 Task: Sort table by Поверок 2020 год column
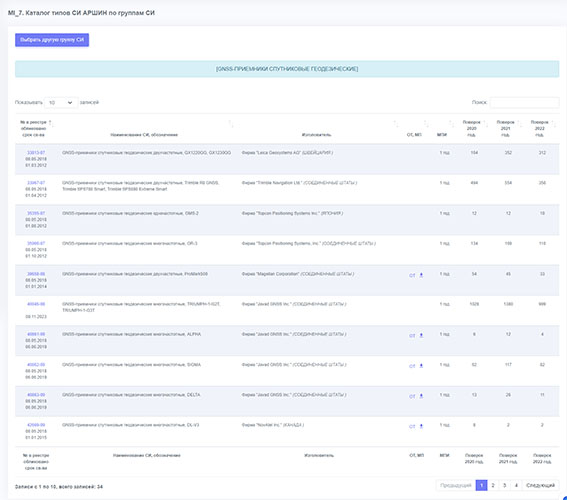pyautogui.click(x=486, y=124)
